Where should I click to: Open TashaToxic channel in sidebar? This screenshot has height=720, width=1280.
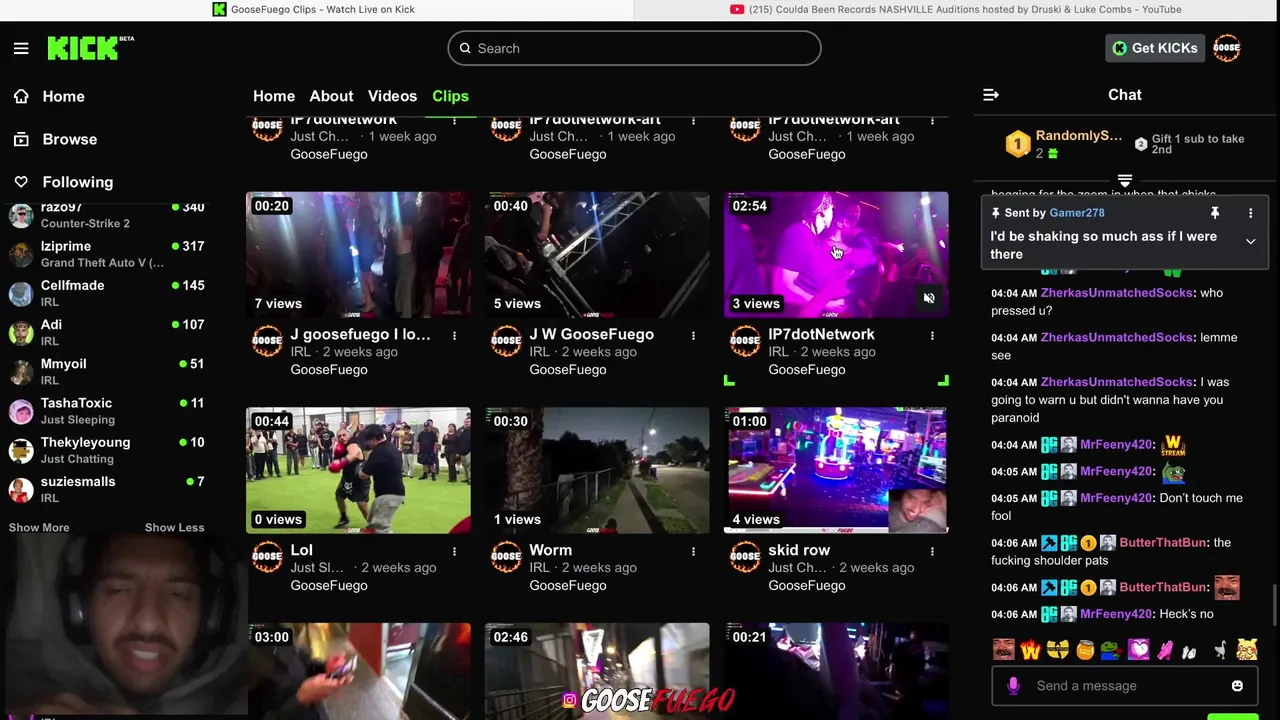coord(107,410)
